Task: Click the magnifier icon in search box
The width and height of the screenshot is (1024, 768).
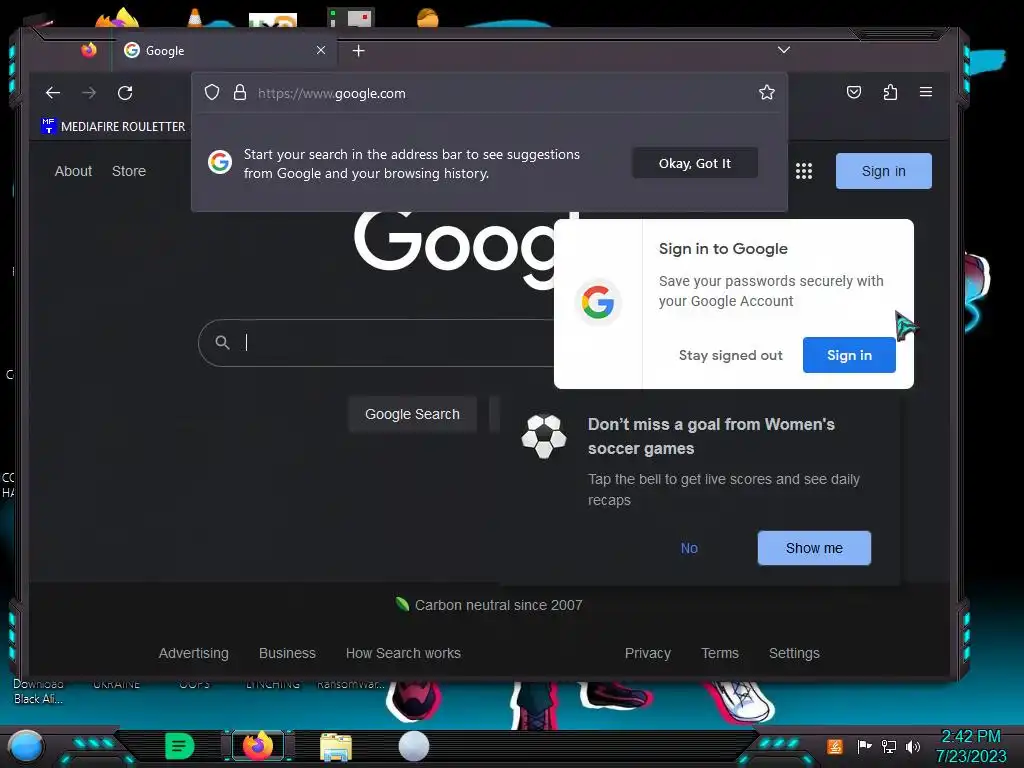Action: [222, 342]
